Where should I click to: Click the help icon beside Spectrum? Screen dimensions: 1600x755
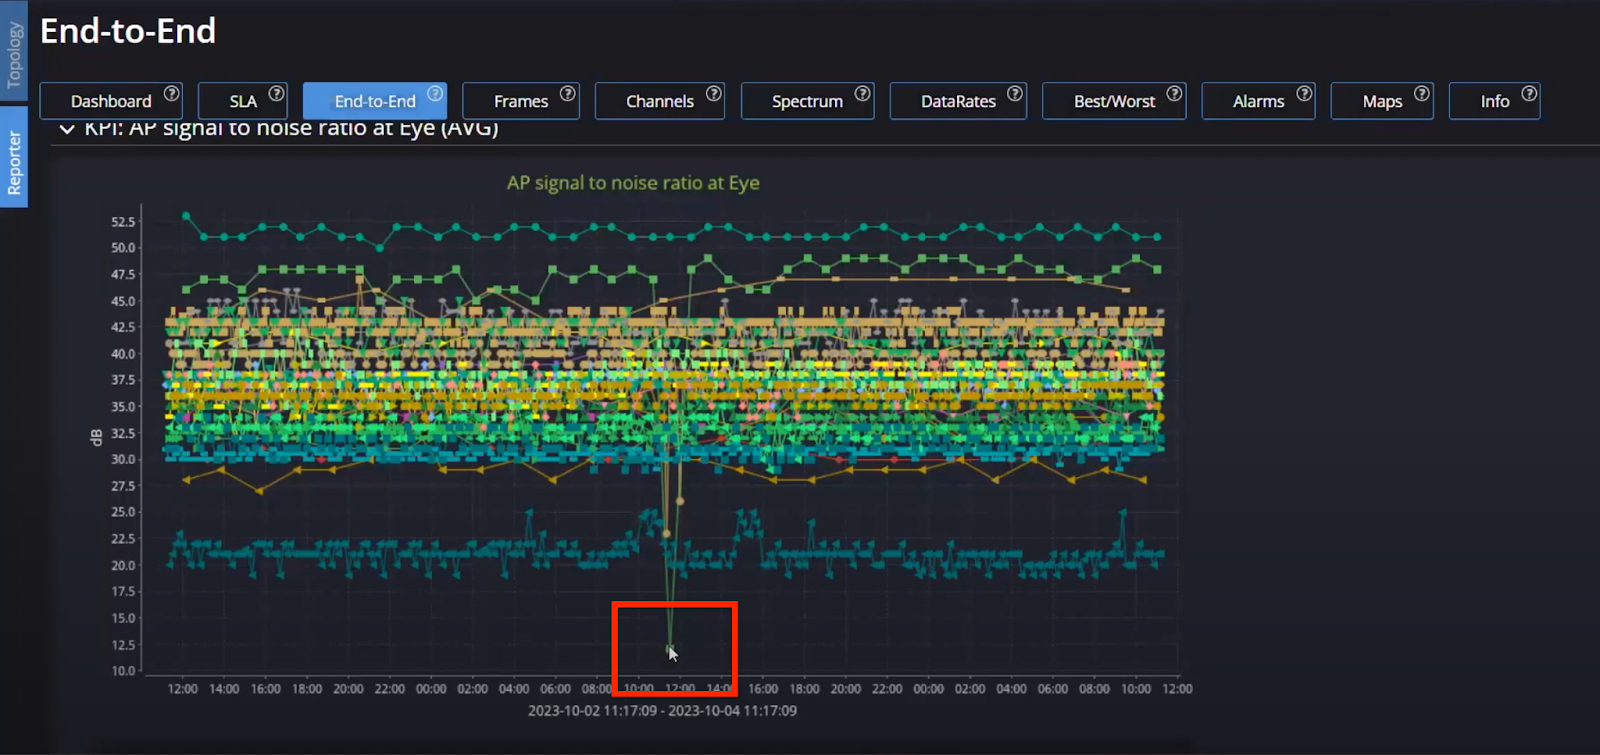862,93
